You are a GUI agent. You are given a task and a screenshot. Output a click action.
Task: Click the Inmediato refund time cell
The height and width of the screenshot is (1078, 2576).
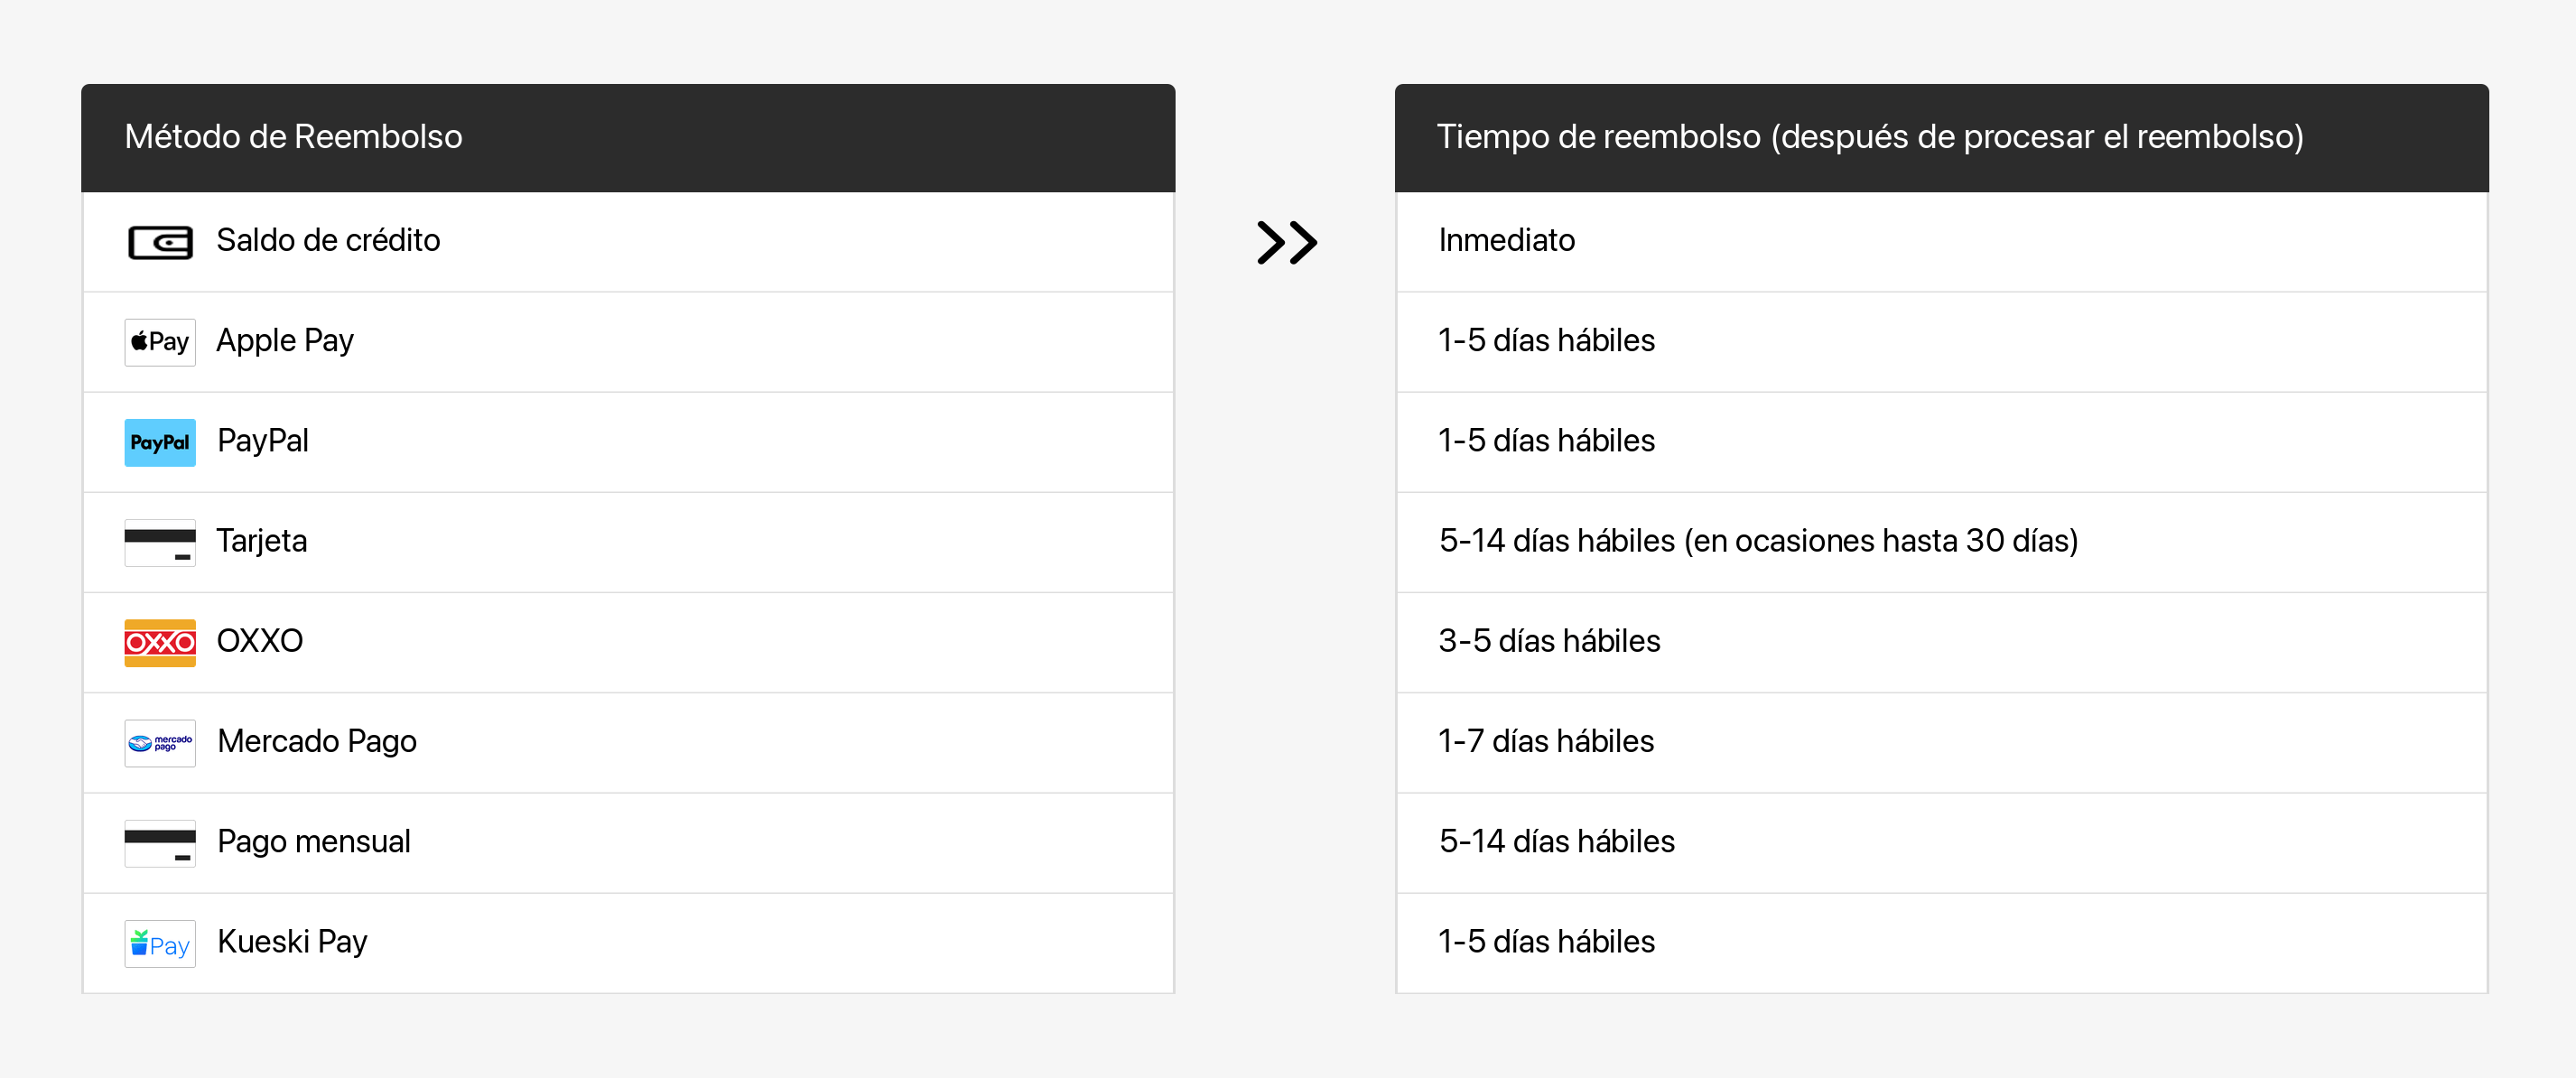1506,241
